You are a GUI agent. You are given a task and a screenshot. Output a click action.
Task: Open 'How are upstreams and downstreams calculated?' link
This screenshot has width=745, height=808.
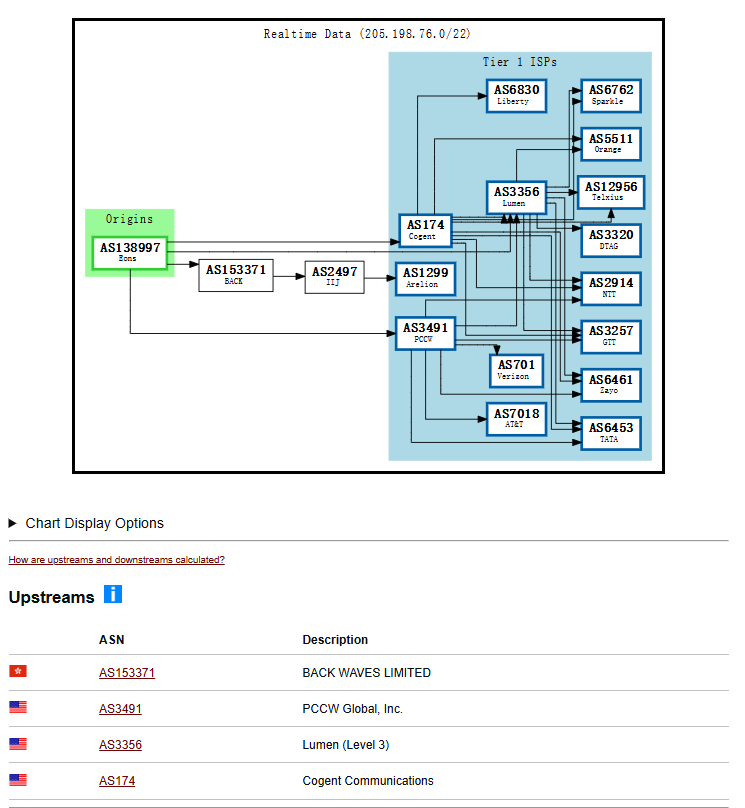tap(116, 560)
